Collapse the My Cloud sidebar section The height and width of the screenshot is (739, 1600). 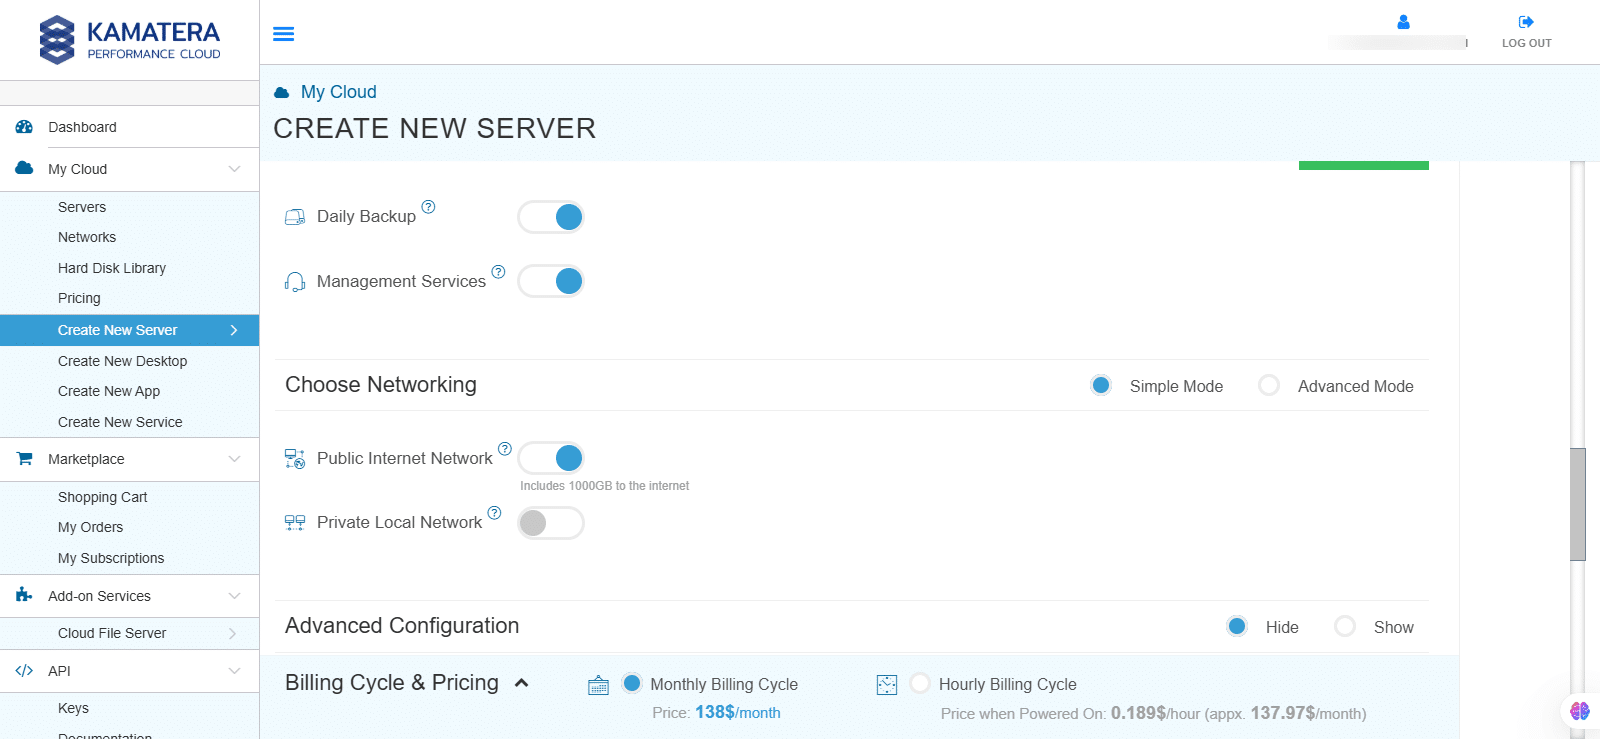point(234,169)
